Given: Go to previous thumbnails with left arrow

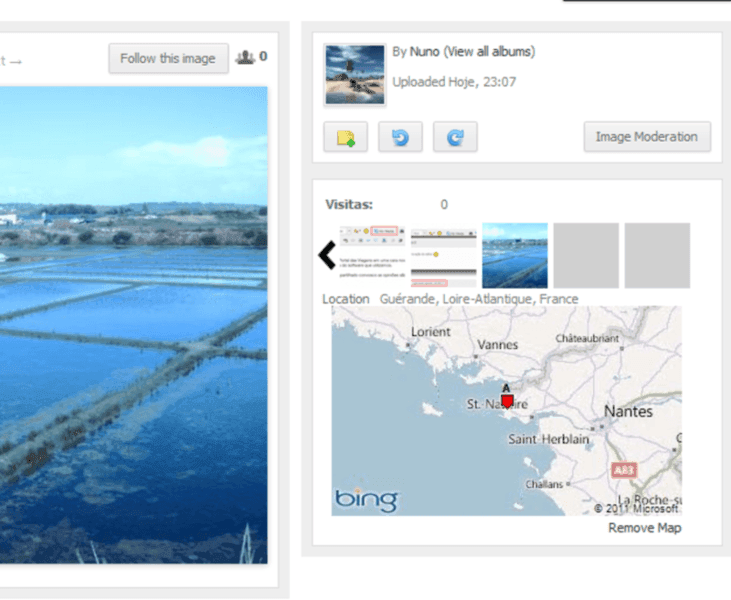Looking at the screenshot, I should point(327,255).
